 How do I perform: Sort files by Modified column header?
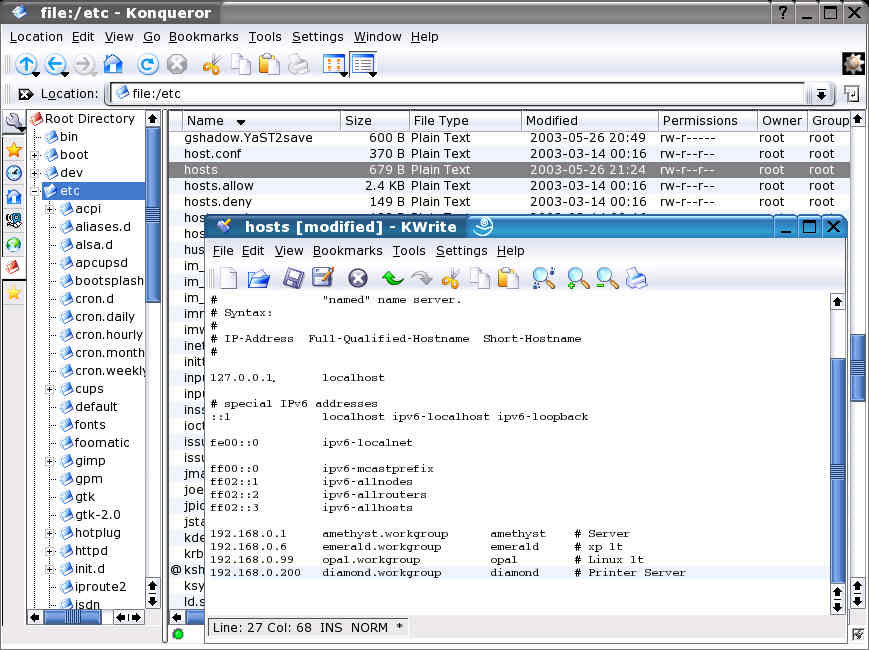pyautogui.click(x=590, y=121)
